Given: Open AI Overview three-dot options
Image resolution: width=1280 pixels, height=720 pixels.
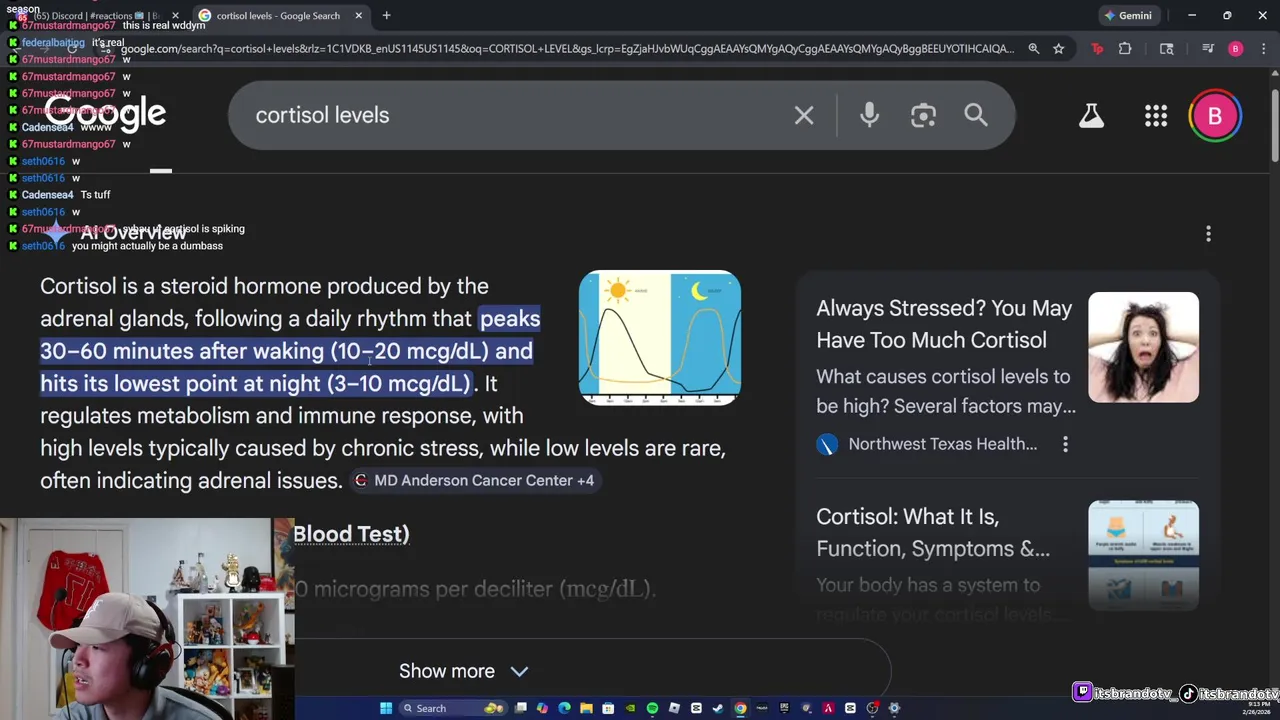Looking at the screenshot, I should click(x=1208, y=234).
